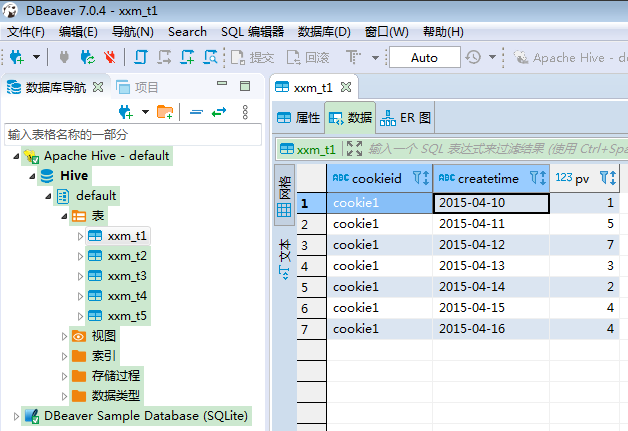Click the connect plug icon in main toolbar
This screenshot has width=628, height=431.
pos(64,57)
